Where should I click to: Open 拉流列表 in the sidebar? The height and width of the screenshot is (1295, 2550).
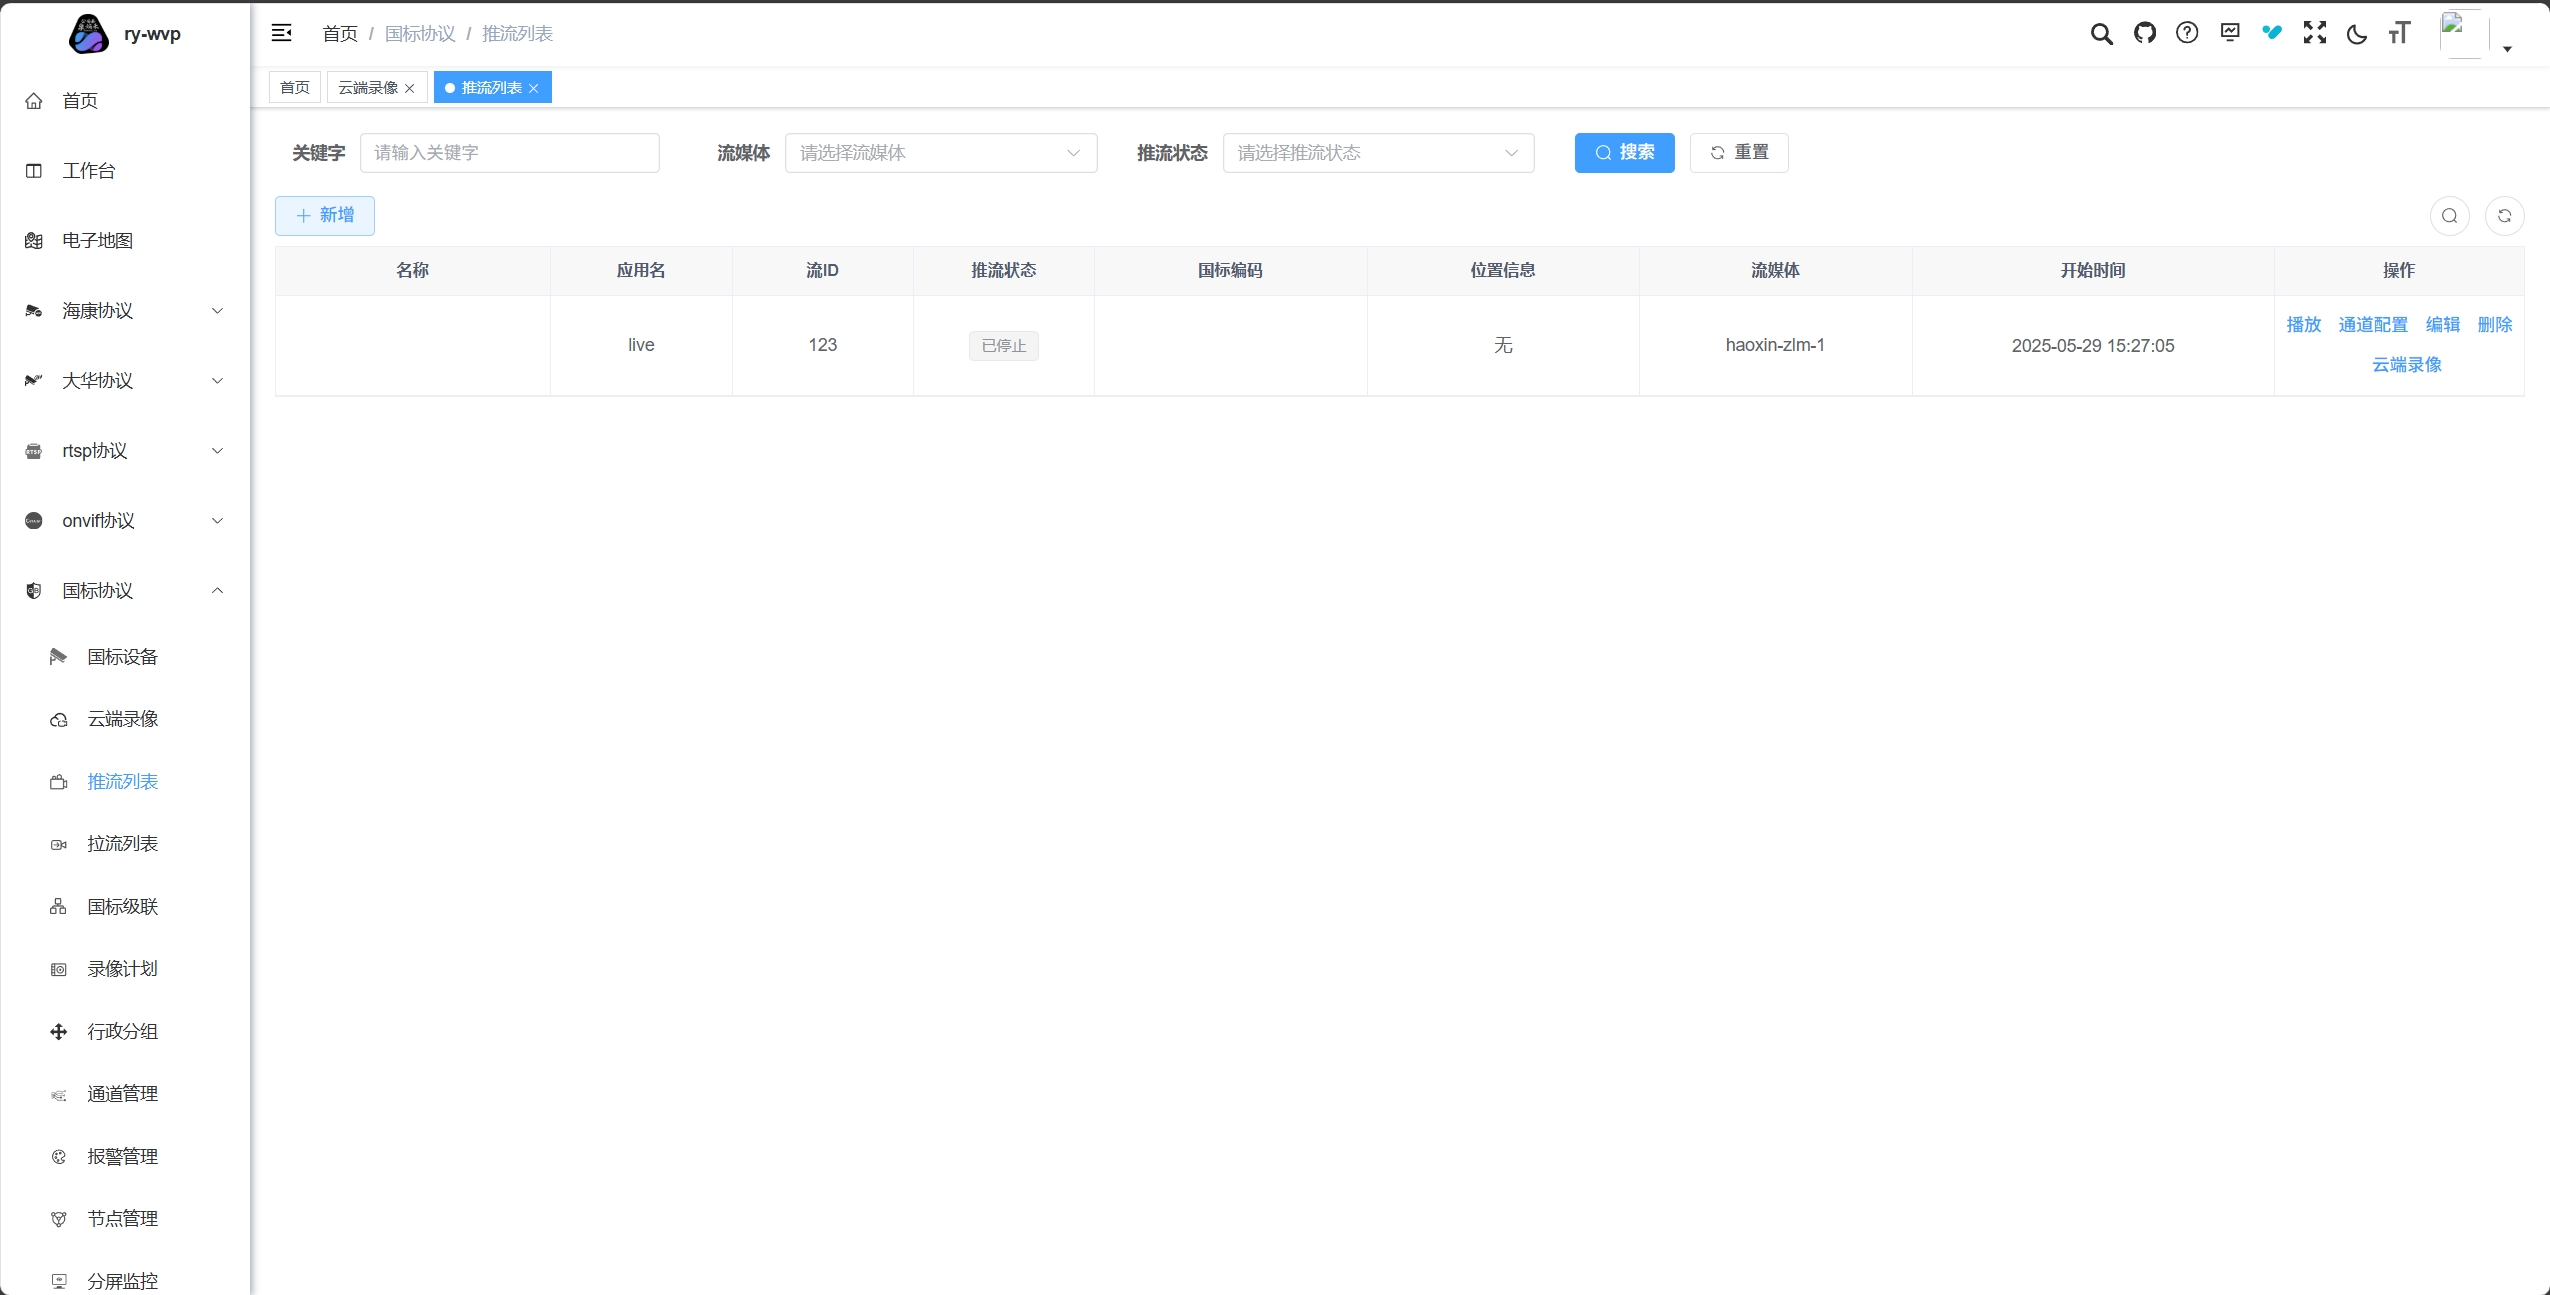coord(122,844)
